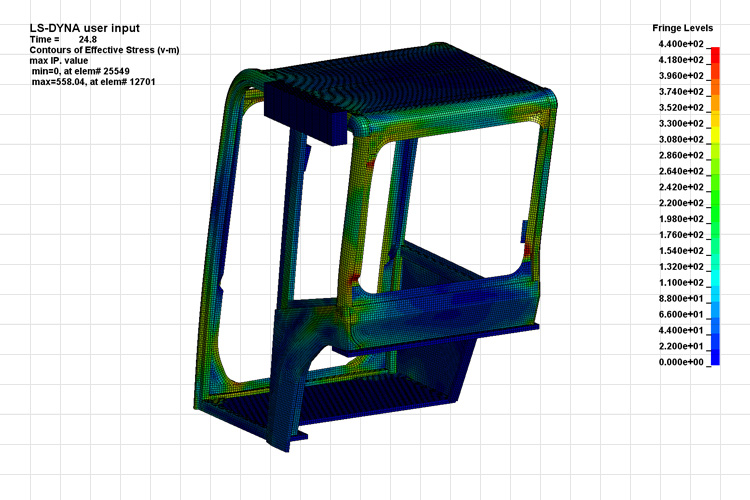Image resolution: width=750 pixels, height=500 pixels.
Task: Select the 2.640e+02 fringe value
Action: [681, 171]
